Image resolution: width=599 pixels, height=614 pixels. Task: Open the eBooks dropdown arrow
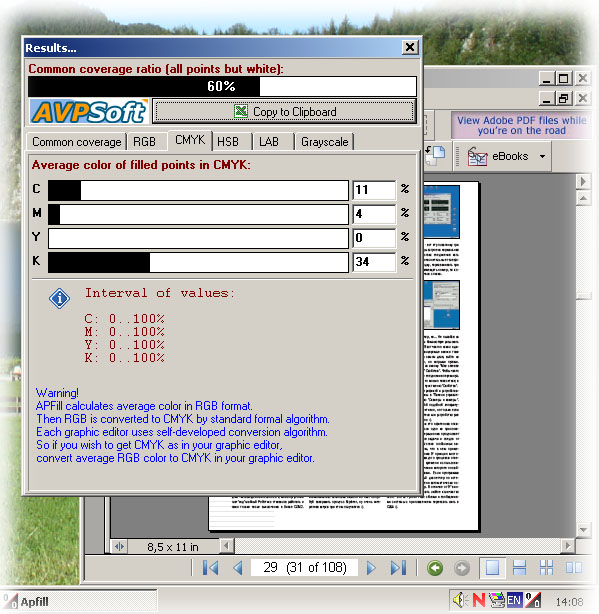click(542, 157)
